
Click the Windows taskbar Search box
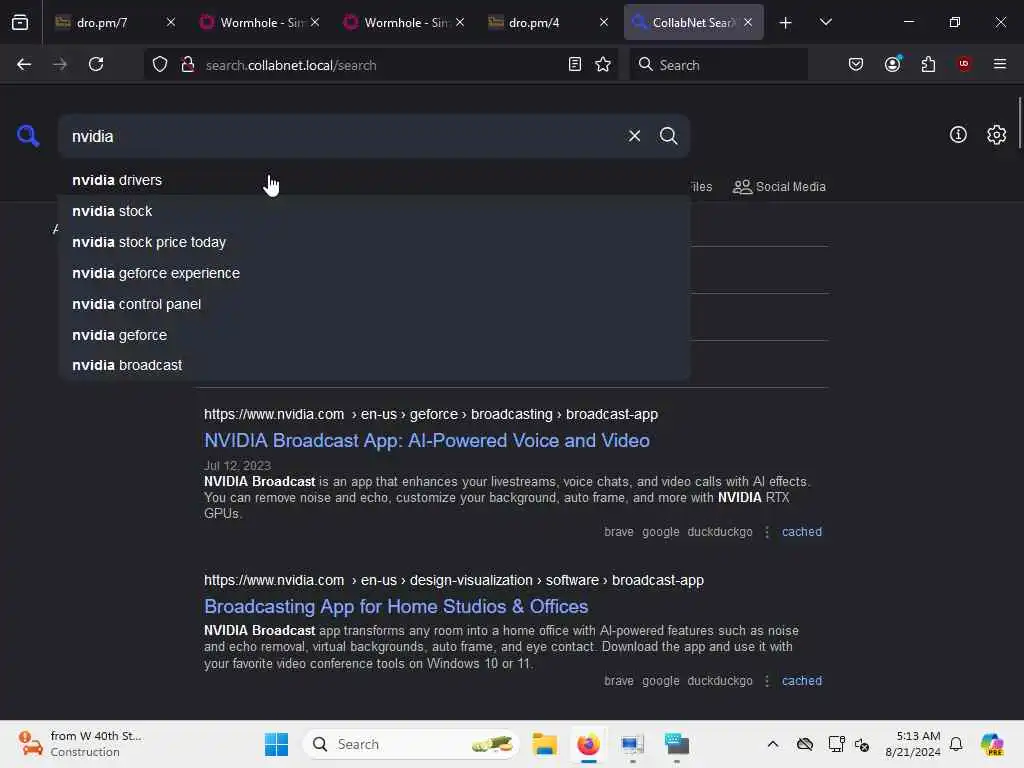(x=411, y=744)
